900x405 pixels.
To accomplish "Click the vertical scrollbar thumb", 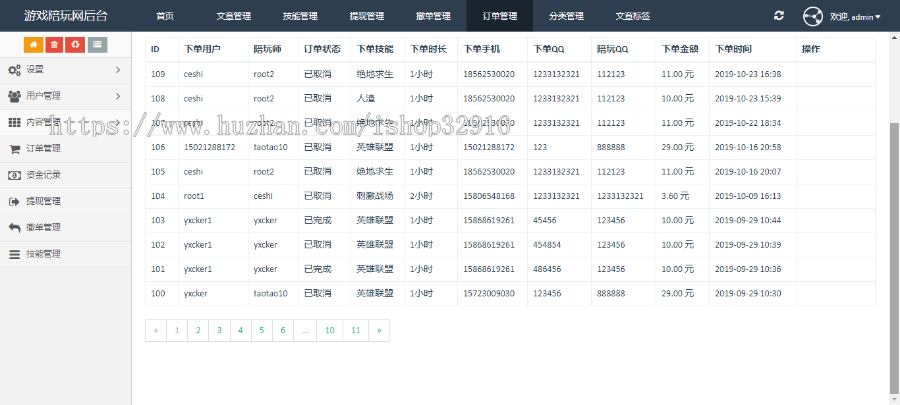I will [x=894, y=258].
